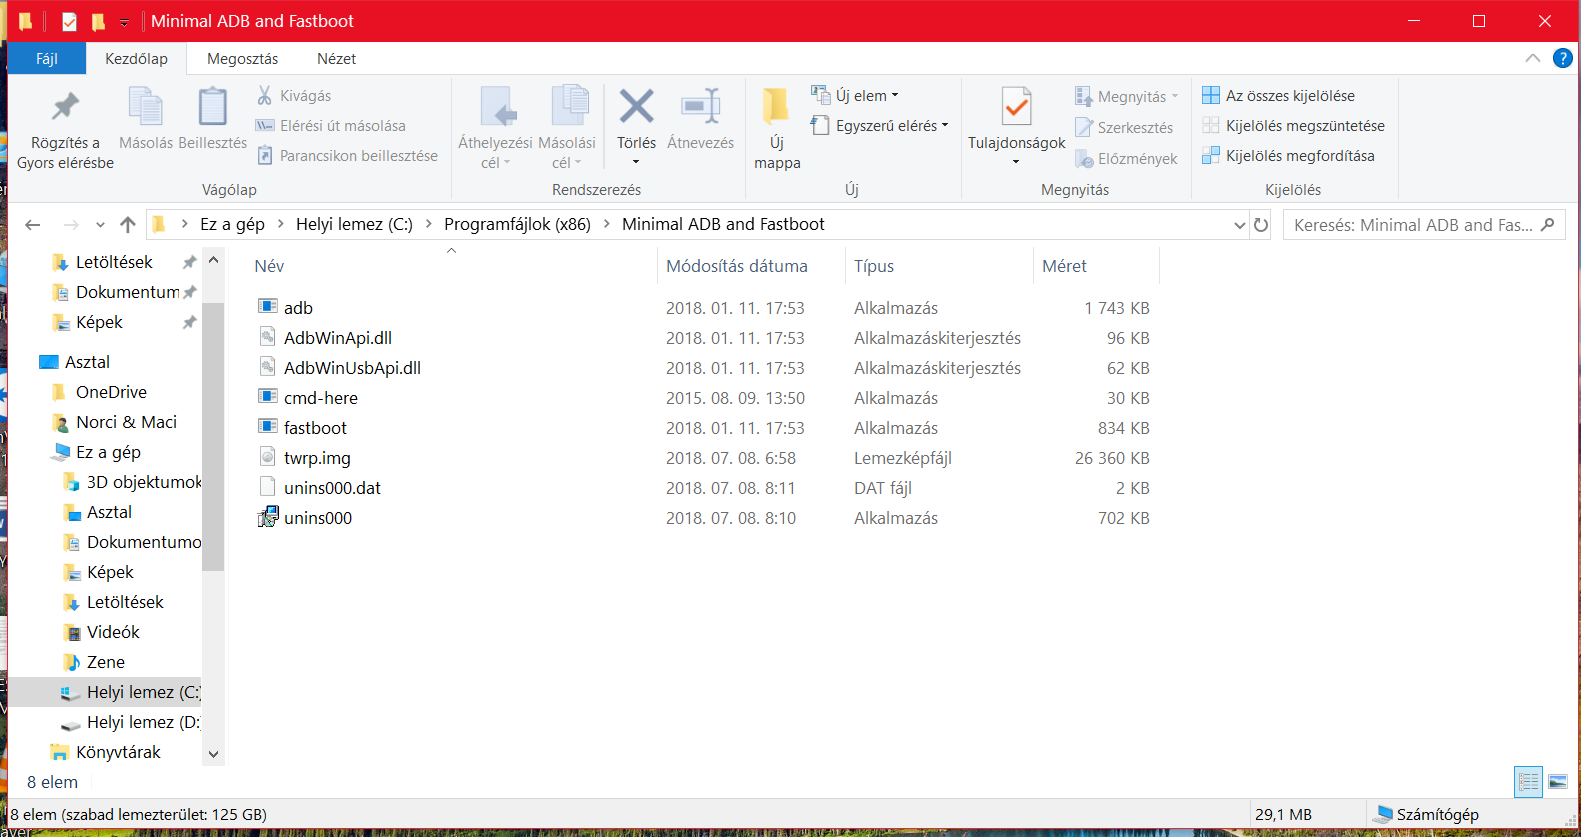Select Helyi lemez (D:) drive
The width and height of the screenshot is (1581, 837).
143,722
